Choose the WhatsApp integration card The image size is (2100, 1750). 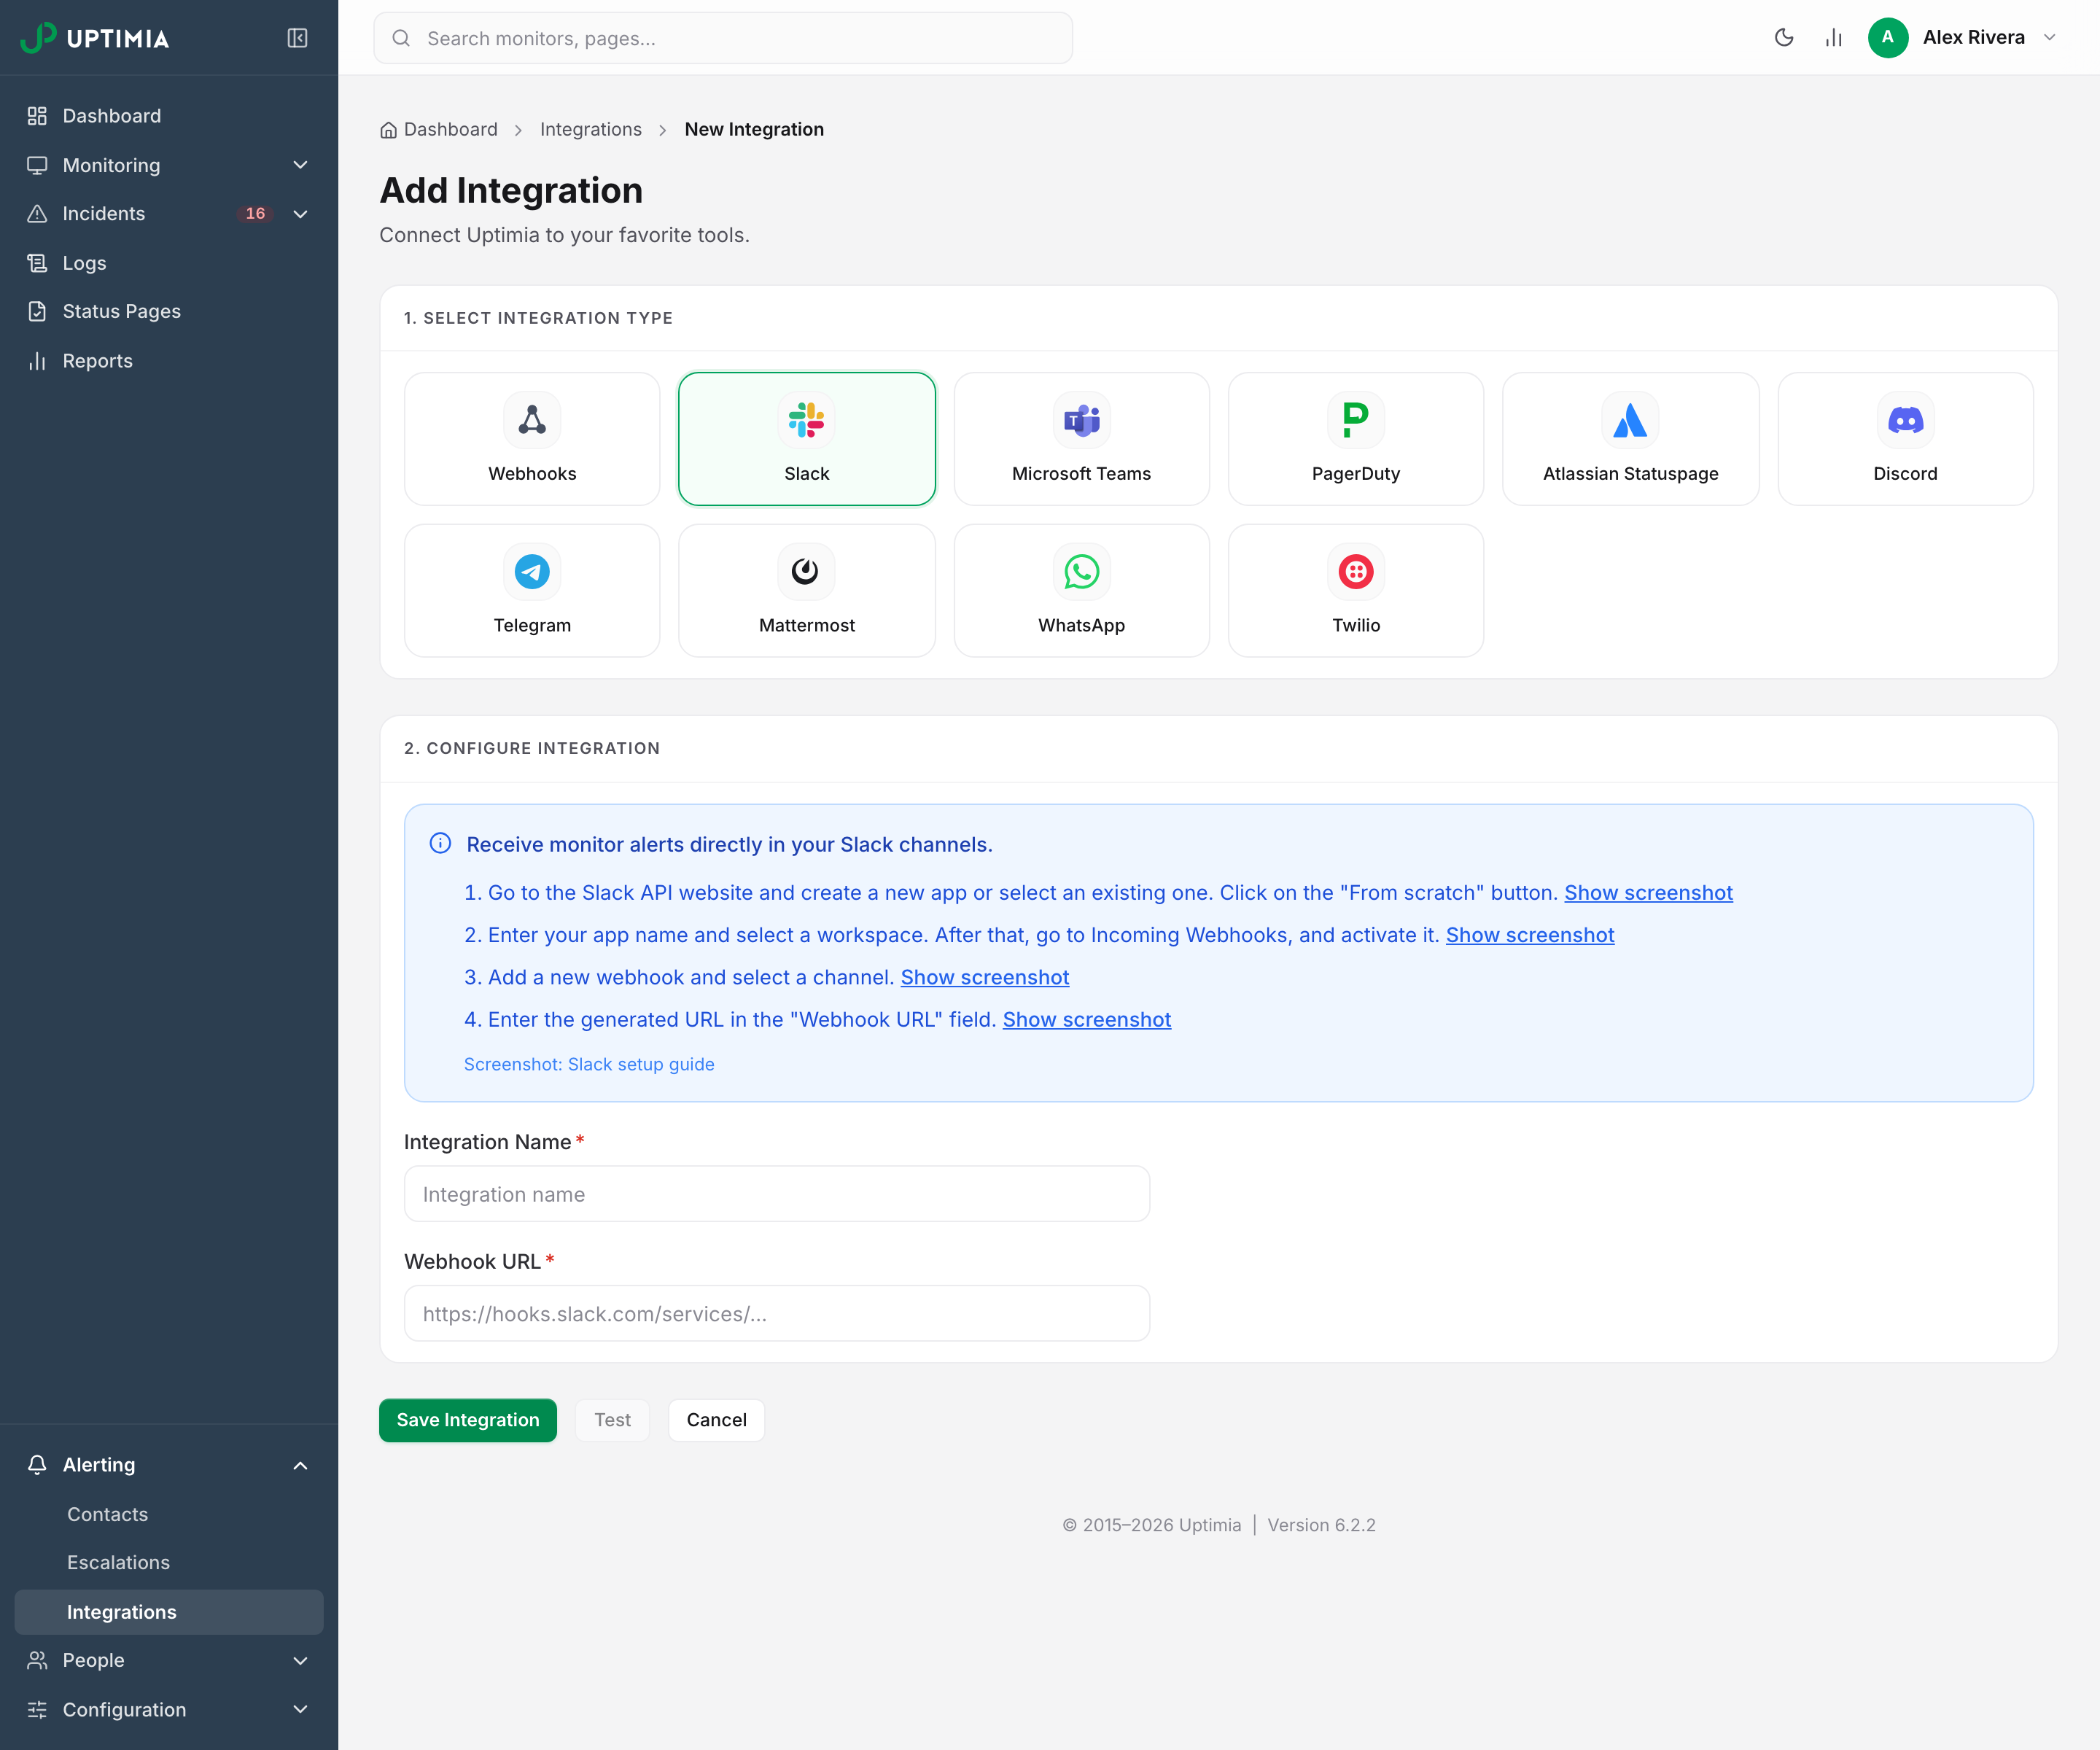[x=1081, y=590]
